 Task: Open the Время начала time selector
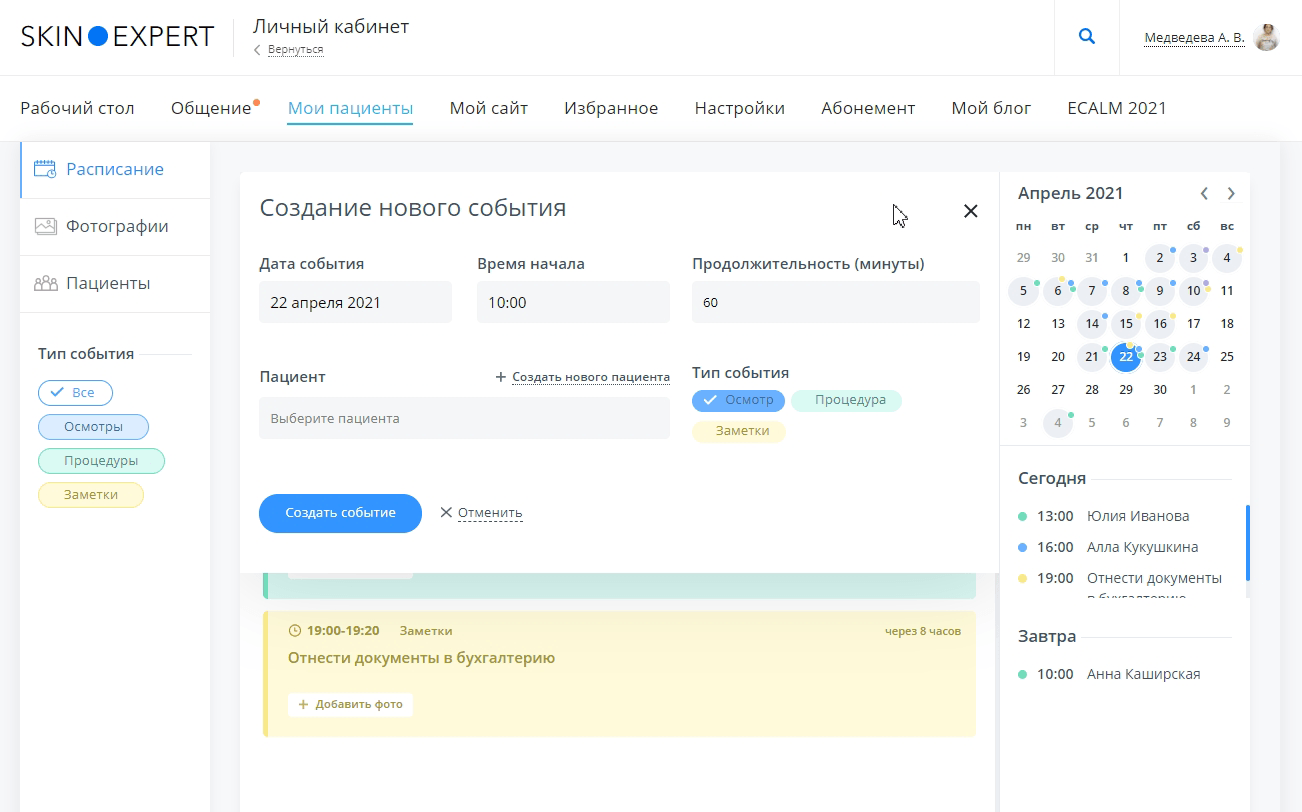[573, 302]
